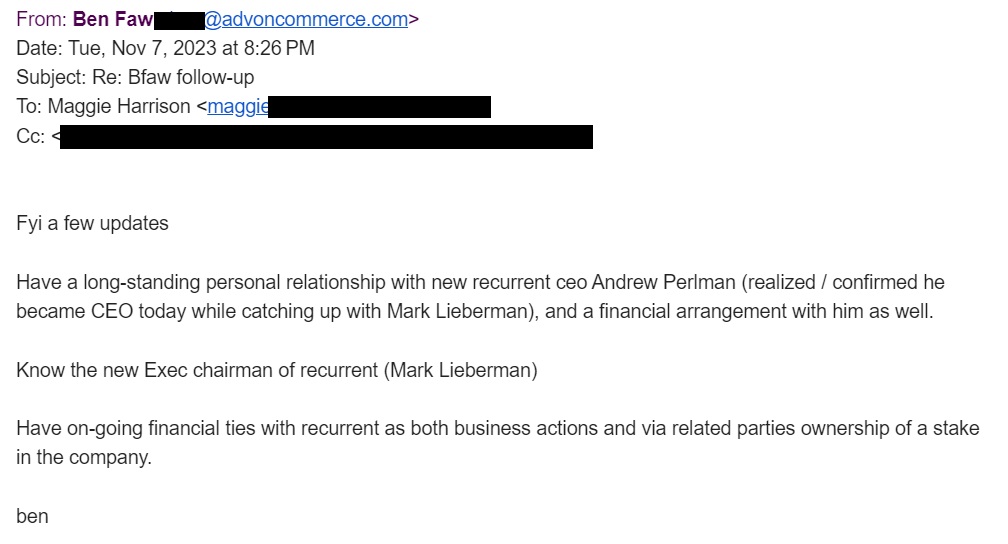Click the words financial arrangement
Image resolution: width=1008 pixels, height=544 pixels.
tap(676, 311)
